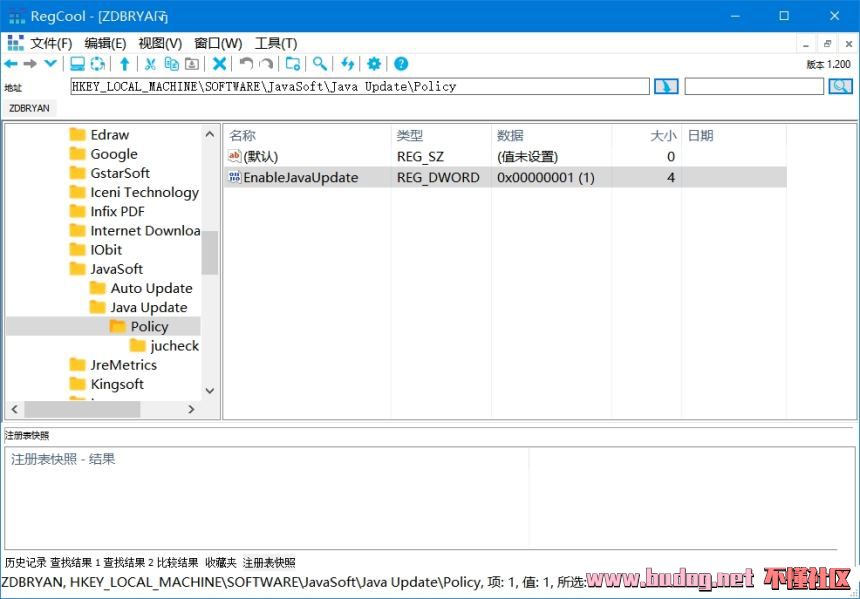The height and width of the screenshot is (599, 860).
Task: Switch to the 收藏夹 bottom tab
Action: [221, 563]
